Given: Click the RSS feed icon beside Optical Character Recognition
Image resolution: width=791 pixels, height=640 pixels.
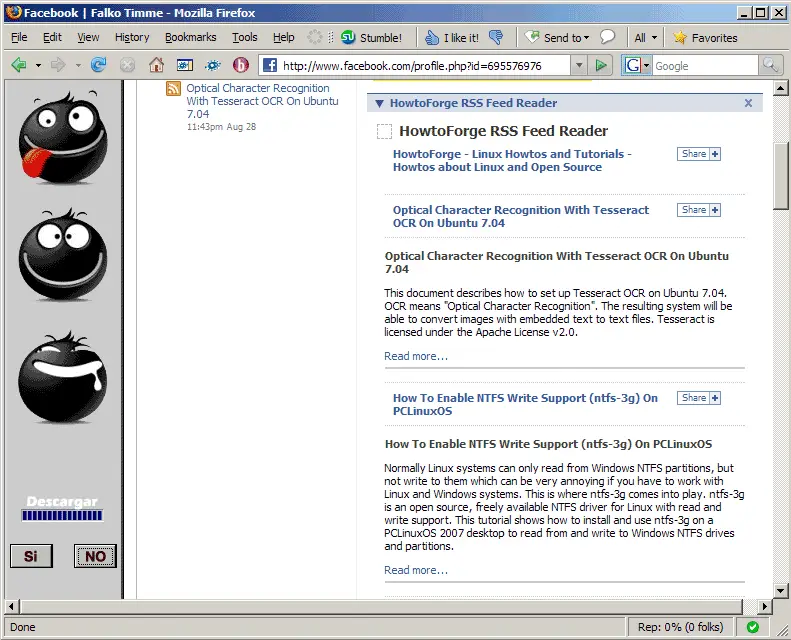Looking at the screenshot, I should [174, 89].
